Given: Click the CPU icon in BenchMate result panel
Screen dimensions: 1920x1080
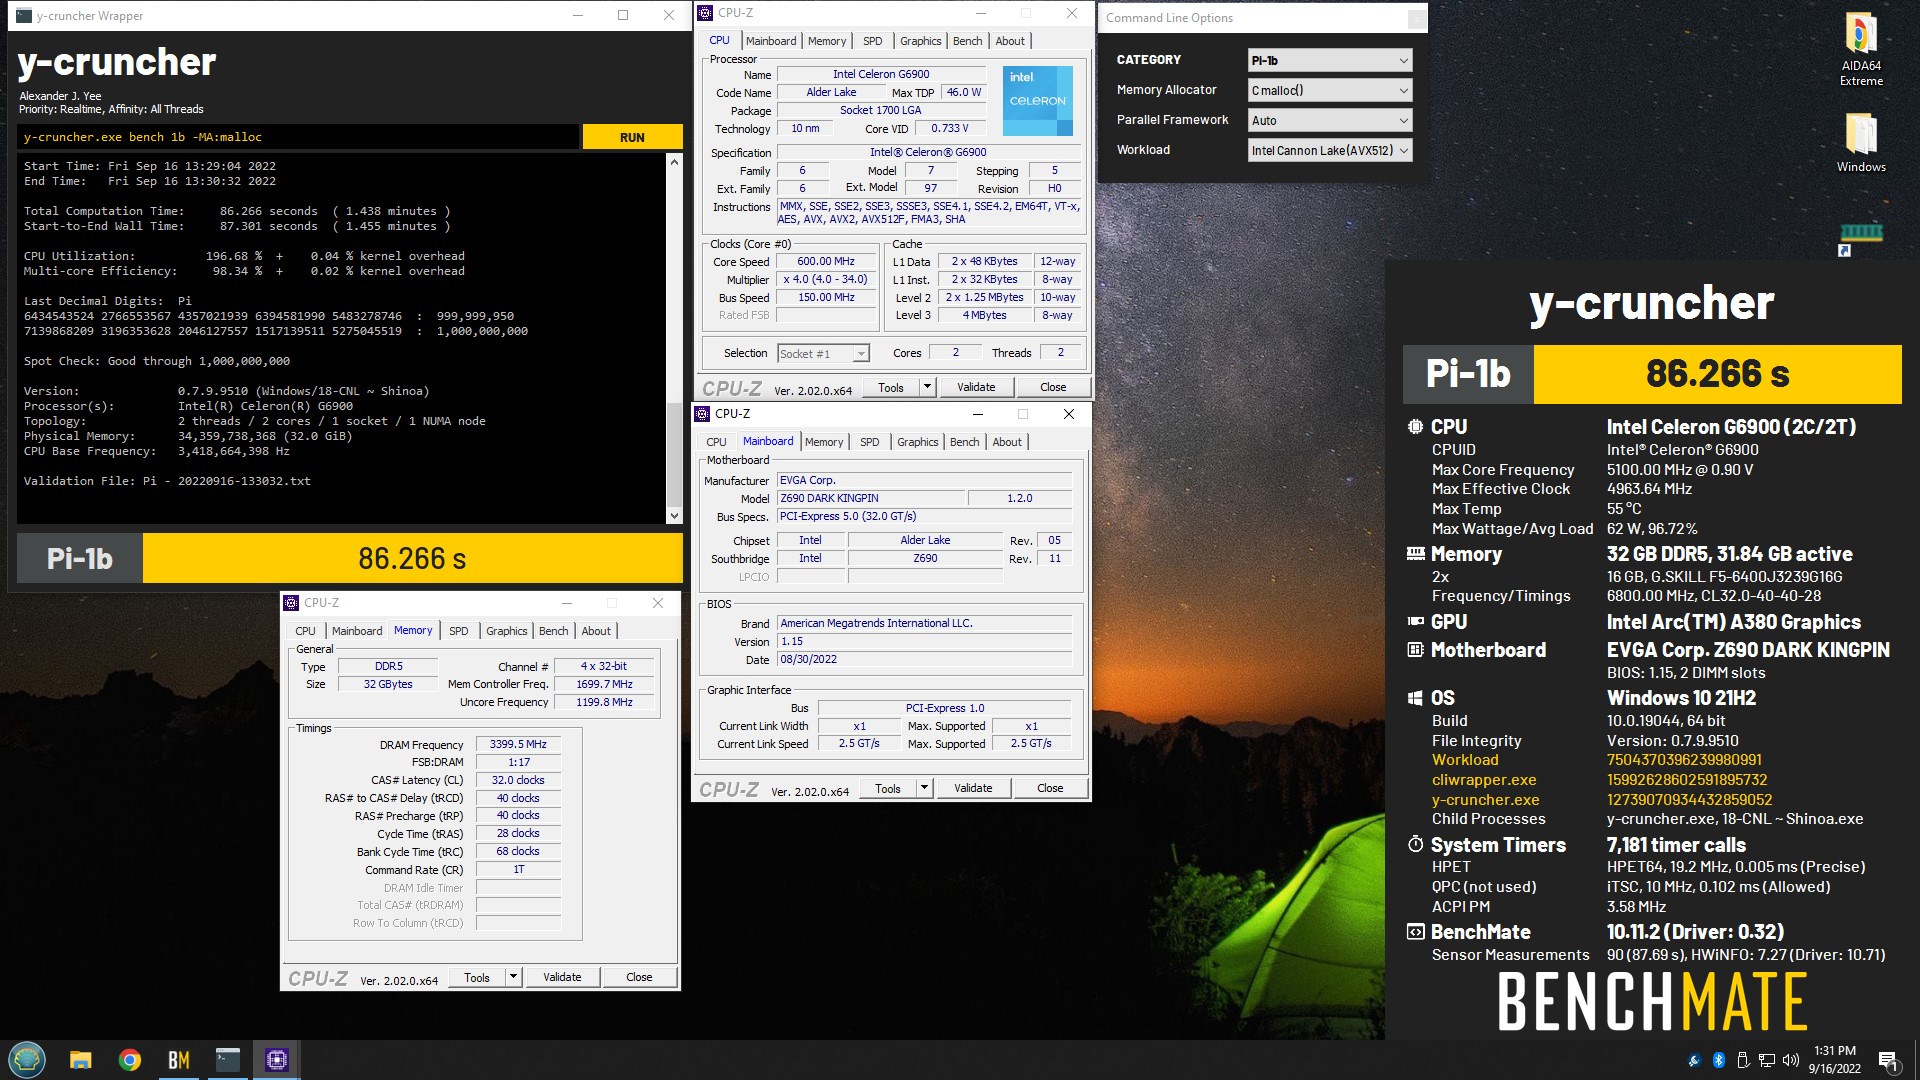Looking at the screenshot, I should pos(1415,427).
